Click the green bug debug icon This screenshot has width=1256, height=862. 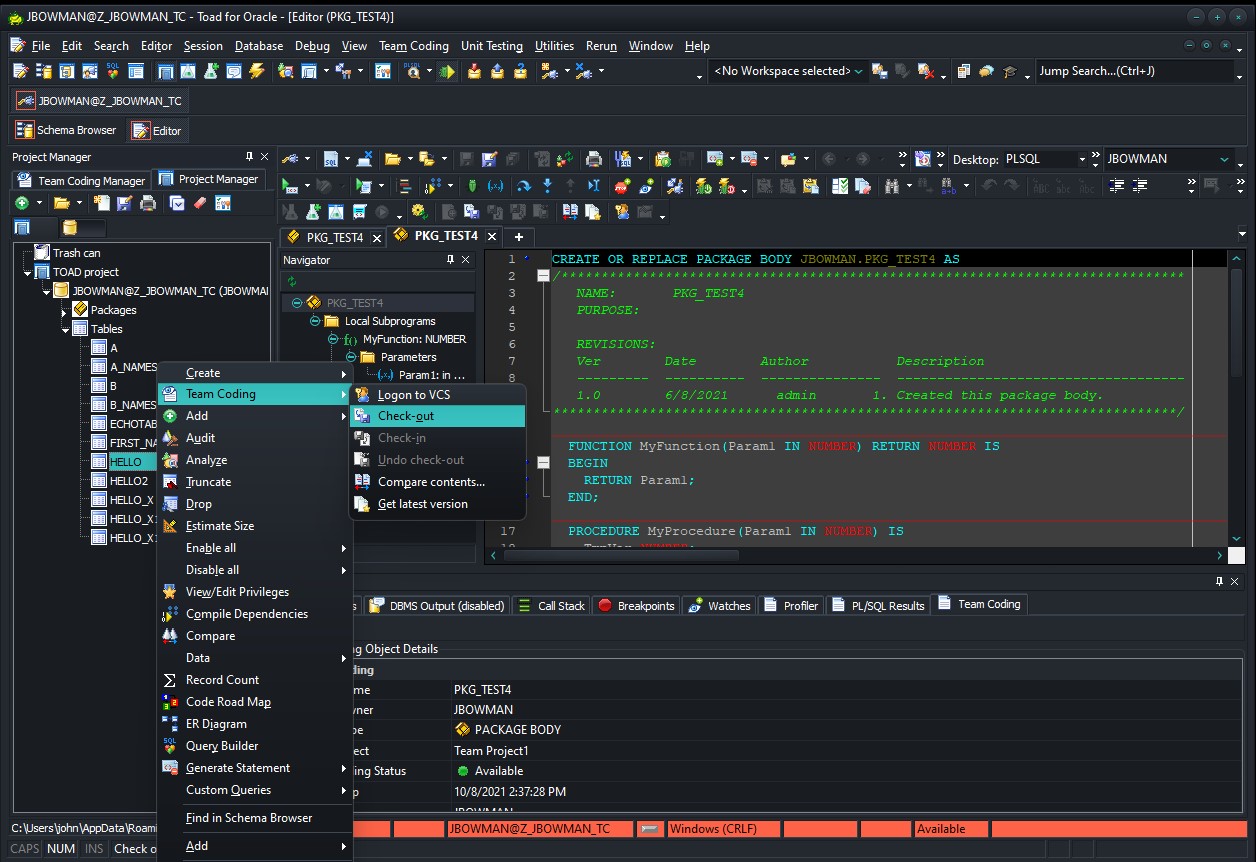(x=472, y=186)
